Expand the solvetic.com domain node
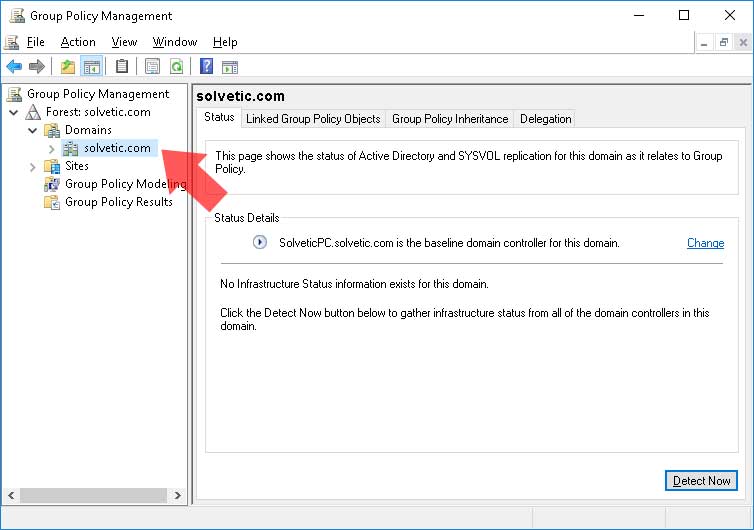754x530 pixels. [x=51, y=149]
